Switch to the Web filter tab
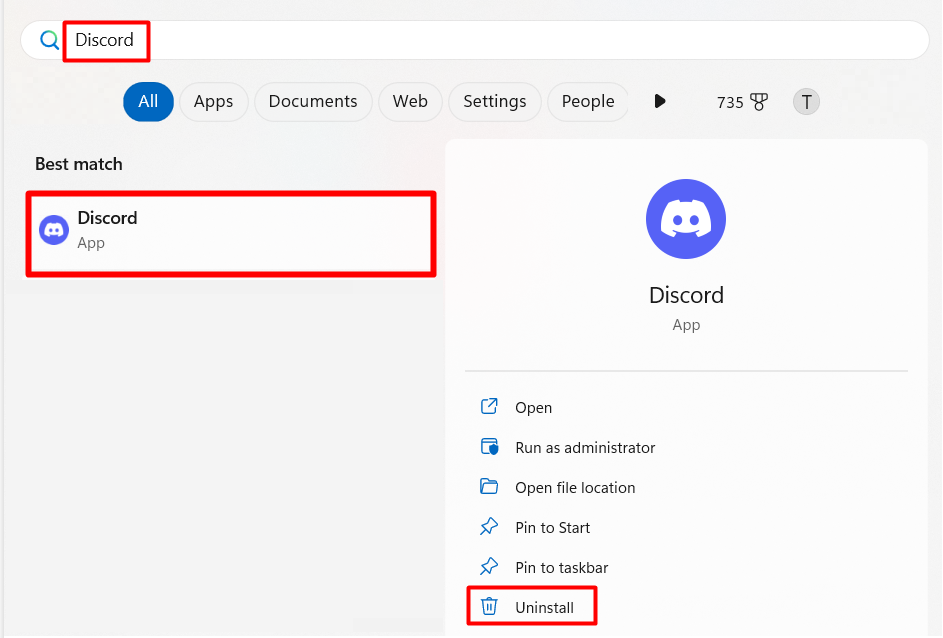Screen dimensions: 943x638 pyautogui.click(x=410, y=102)
